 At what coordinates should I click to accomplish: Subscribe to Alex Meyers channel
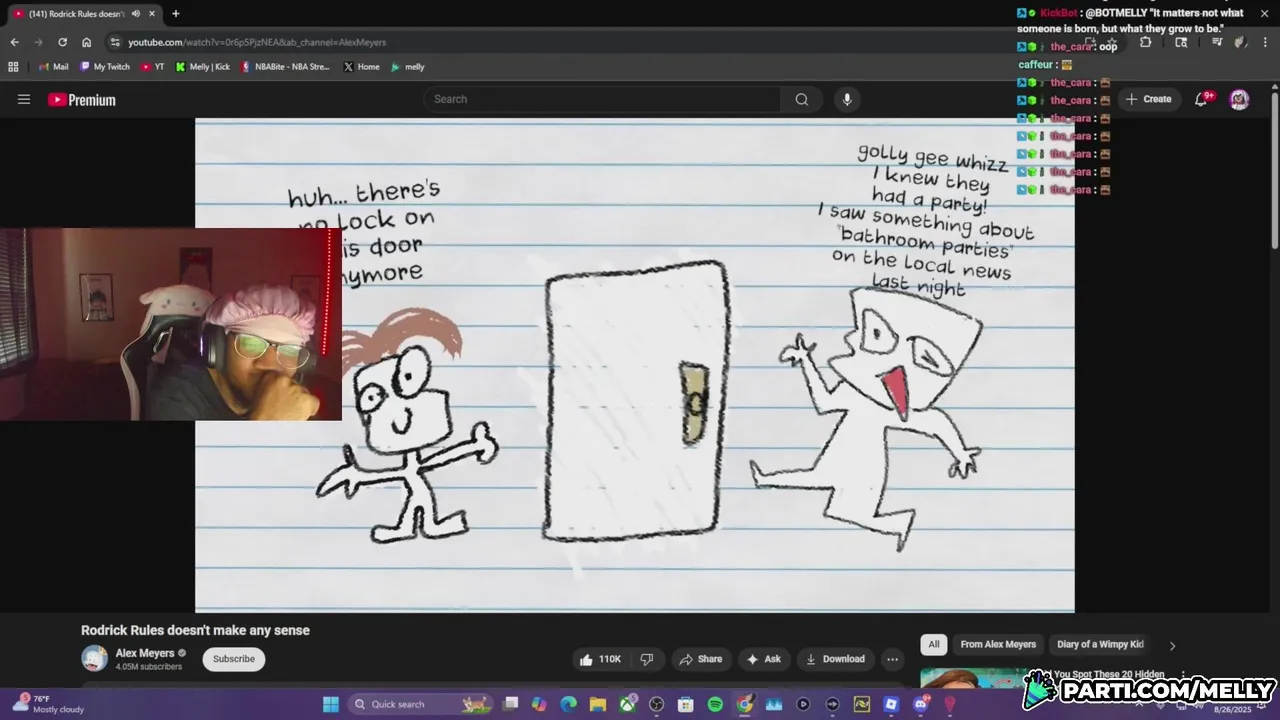point(234,659)
